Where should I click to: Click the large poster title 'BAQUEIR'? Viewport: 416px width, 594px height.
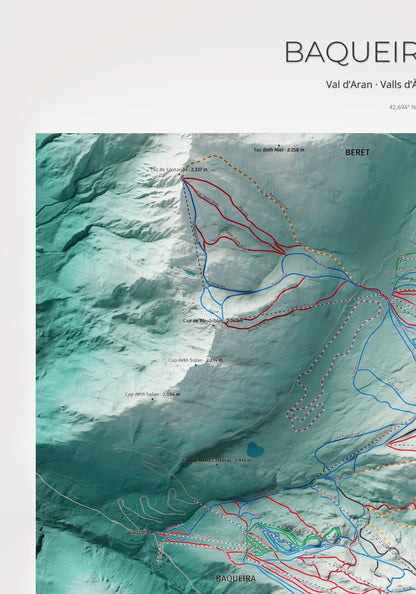[x=350, y=52]
